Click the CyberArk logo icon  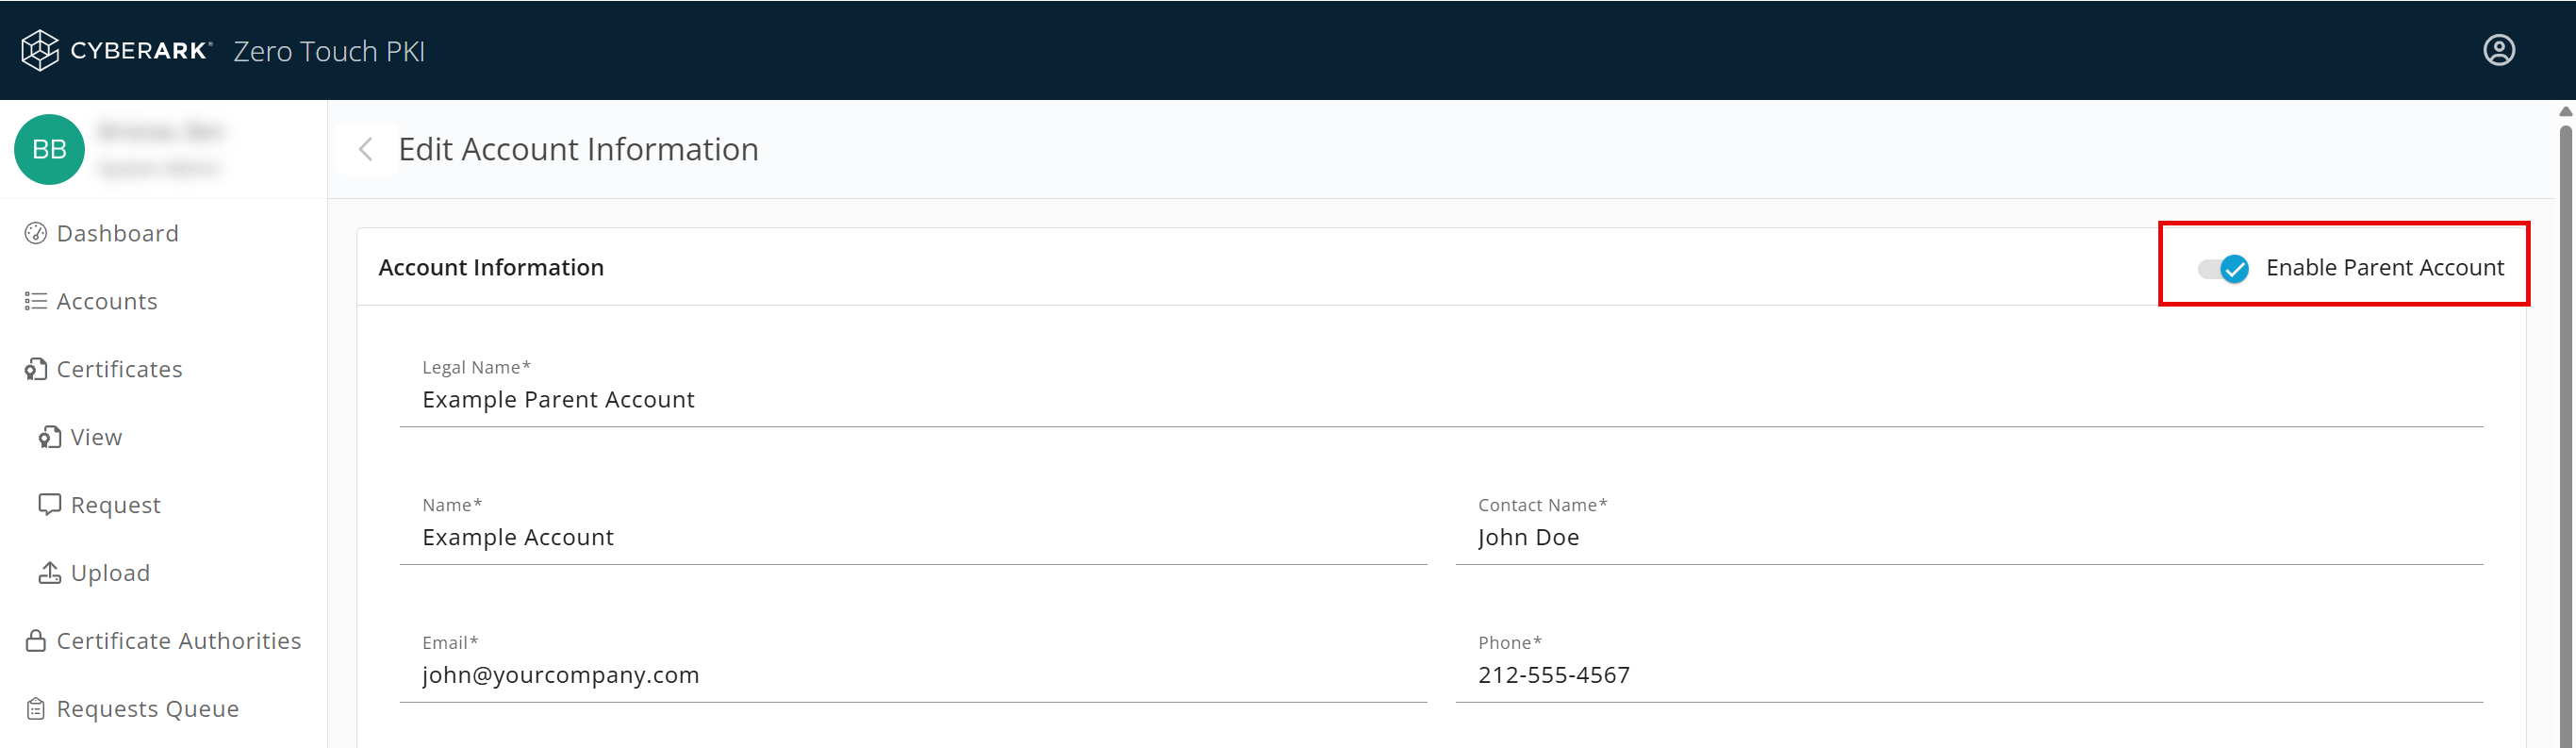(40, 50)
